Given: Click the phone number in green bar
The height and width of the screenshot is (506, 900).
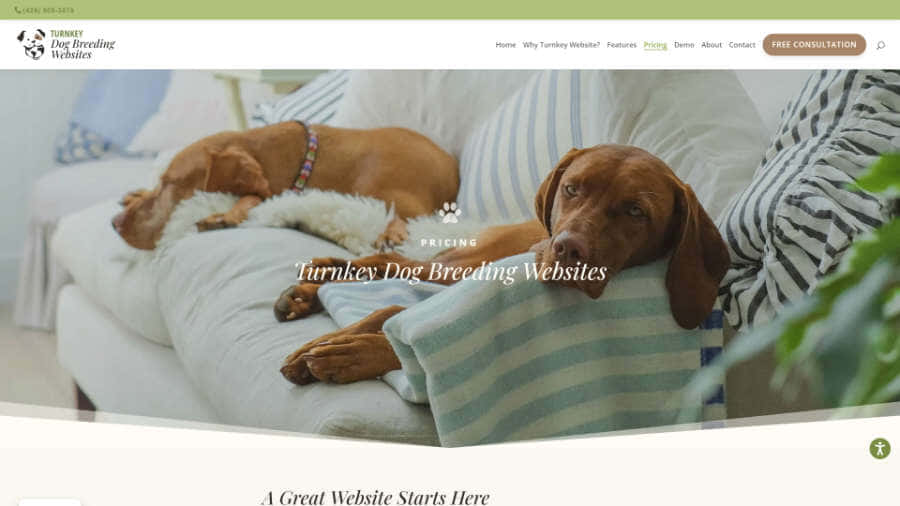Looking at the screenshot, I should click(48, 10).
